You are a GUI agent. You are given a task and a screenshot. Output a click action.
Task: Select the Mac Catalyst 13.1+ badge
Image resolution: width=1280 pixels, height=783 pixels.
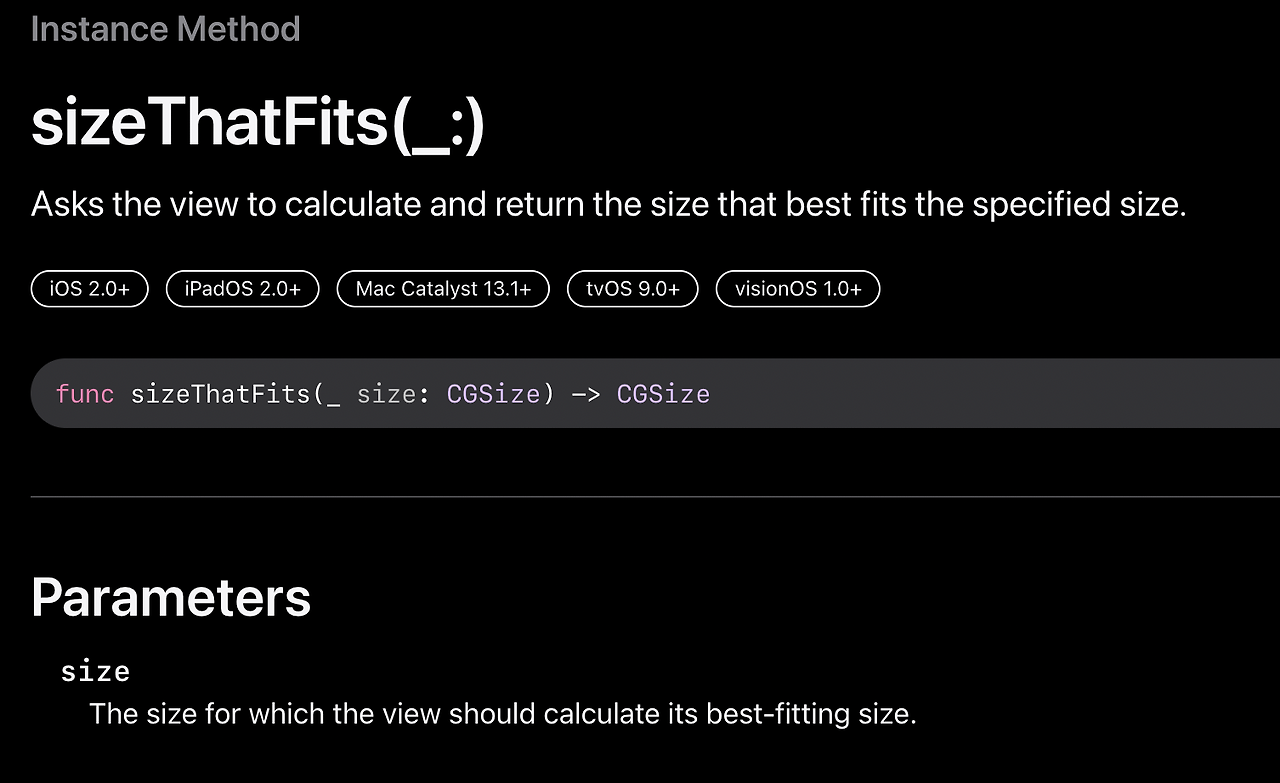click(443, 289)
